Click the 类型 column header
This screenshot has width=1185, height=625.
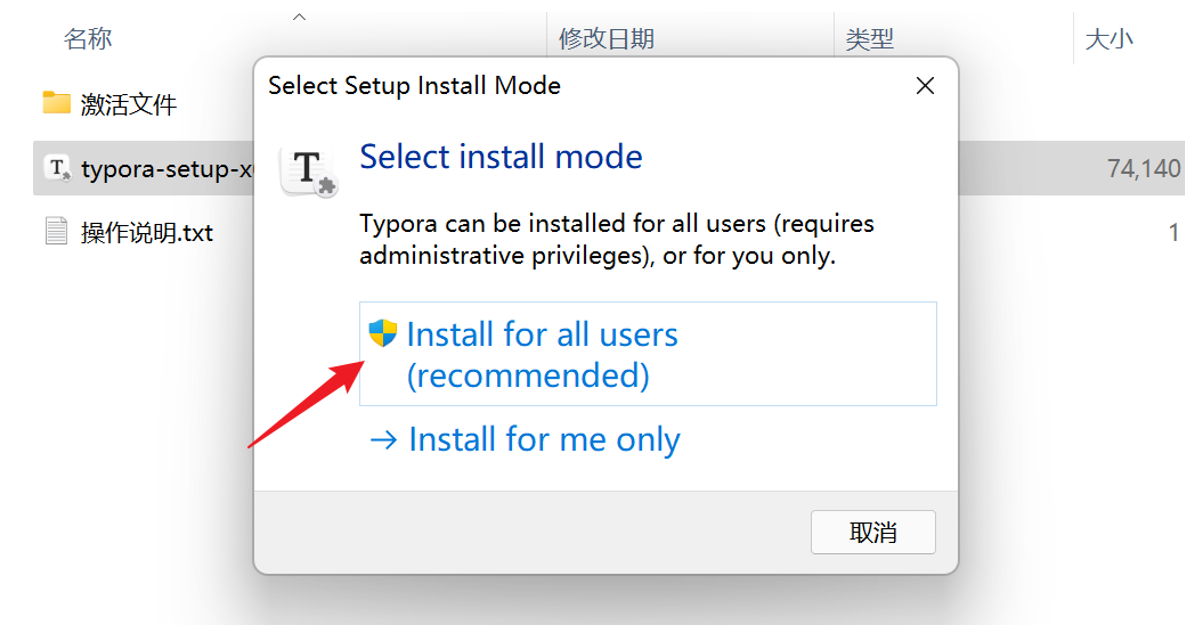click(870, 38)
